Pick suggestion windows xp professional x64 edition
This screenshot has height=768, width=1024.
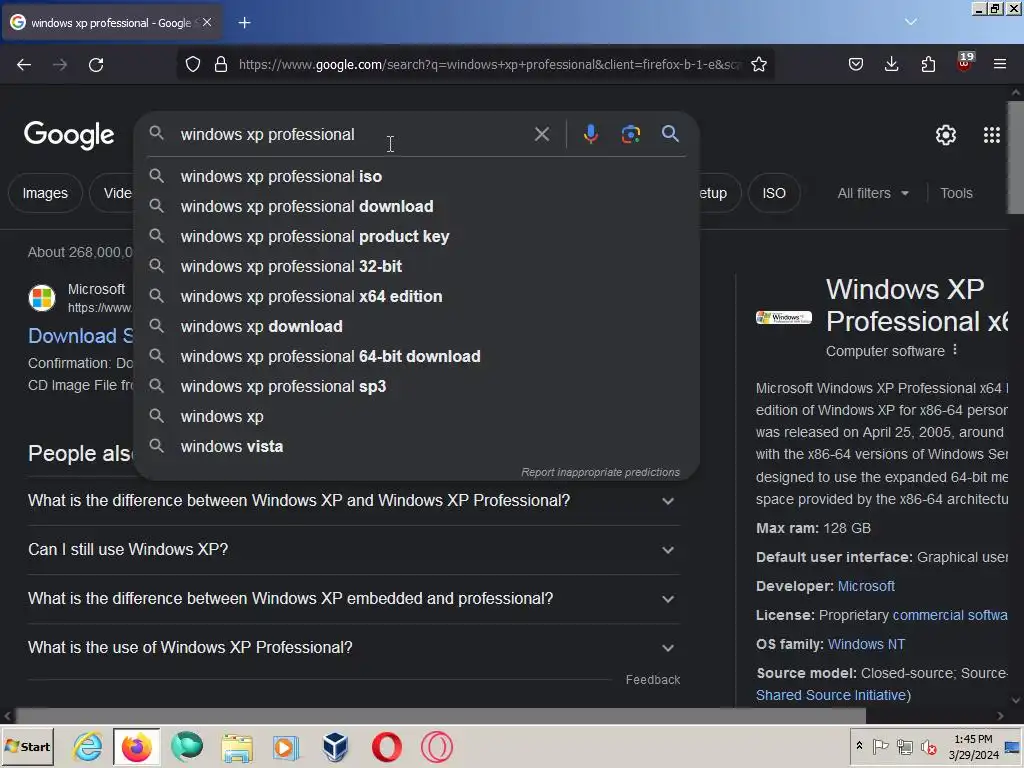click(416, 296)
